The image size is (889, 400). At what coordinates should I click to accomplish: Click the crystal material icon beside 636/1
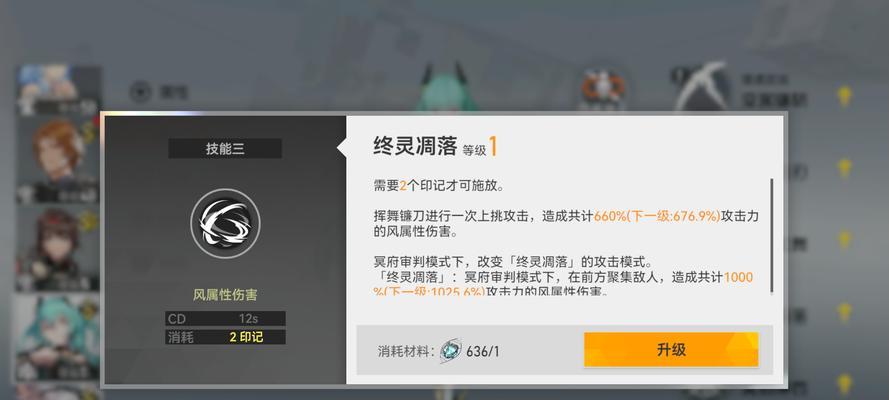(451, 351)
